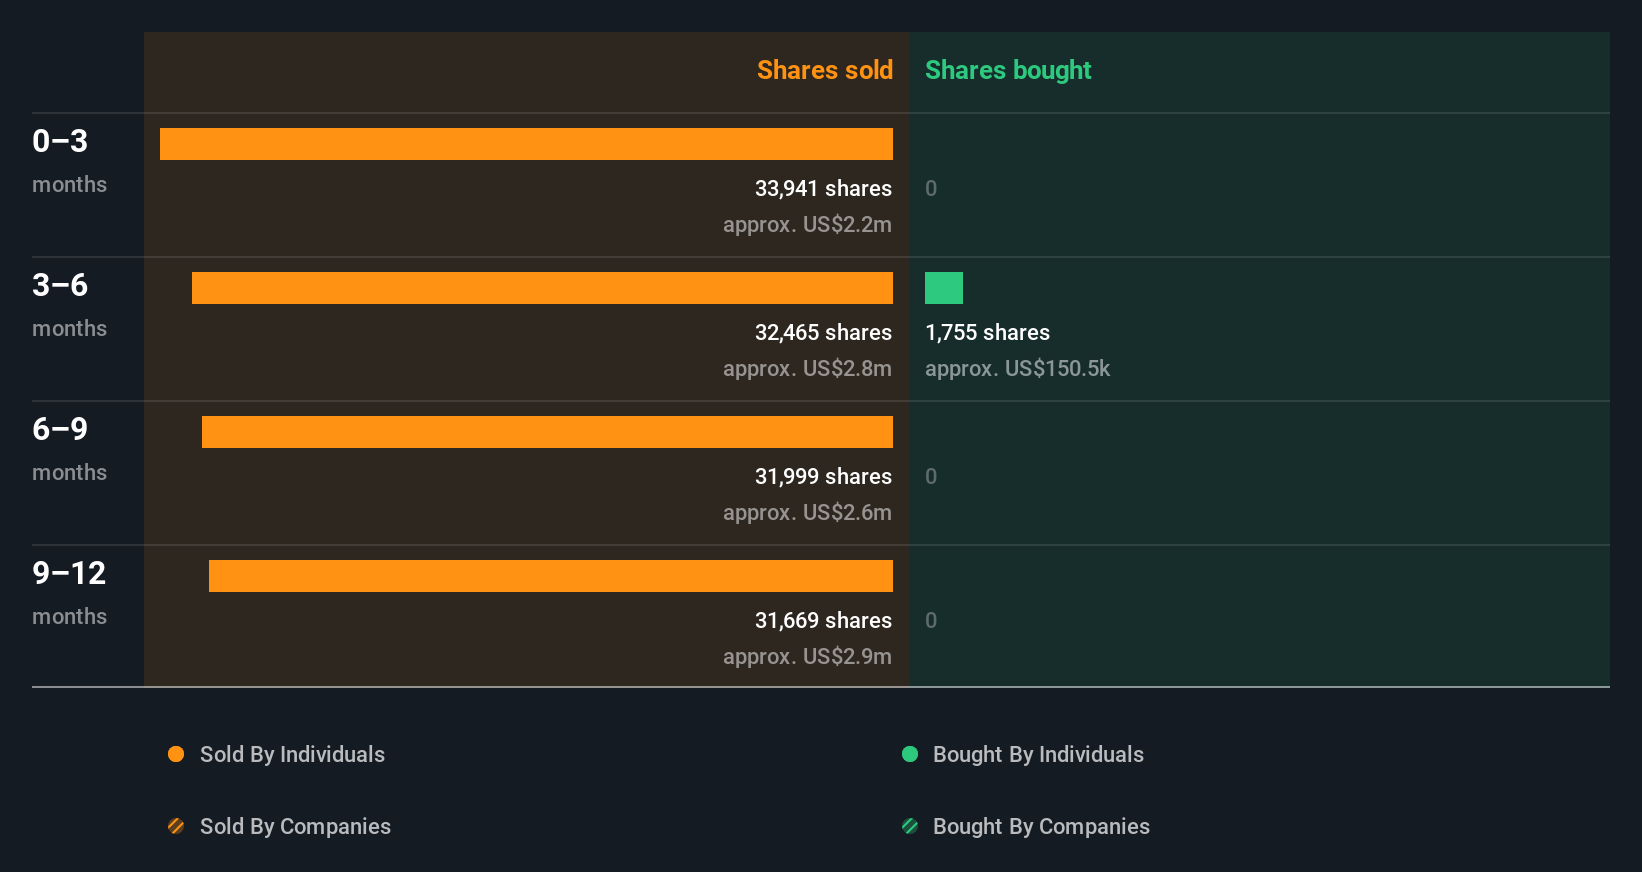The image size is (1642, 872).
Task: Click the striped Sold By Companies legend icon
Action: coord(176,826)
